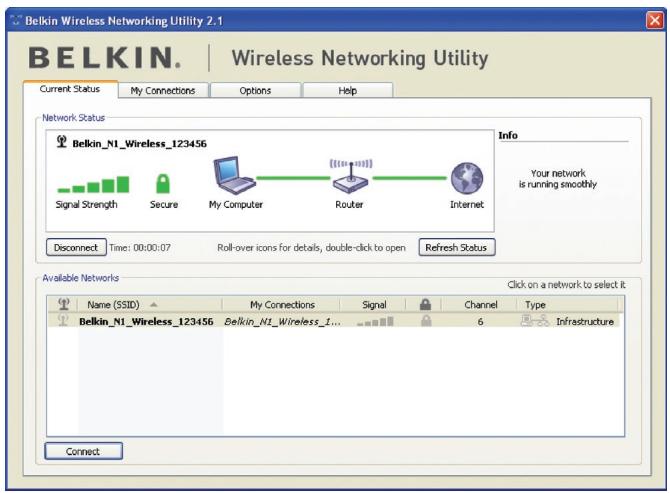Sort by the Type column header

[567, 305]
